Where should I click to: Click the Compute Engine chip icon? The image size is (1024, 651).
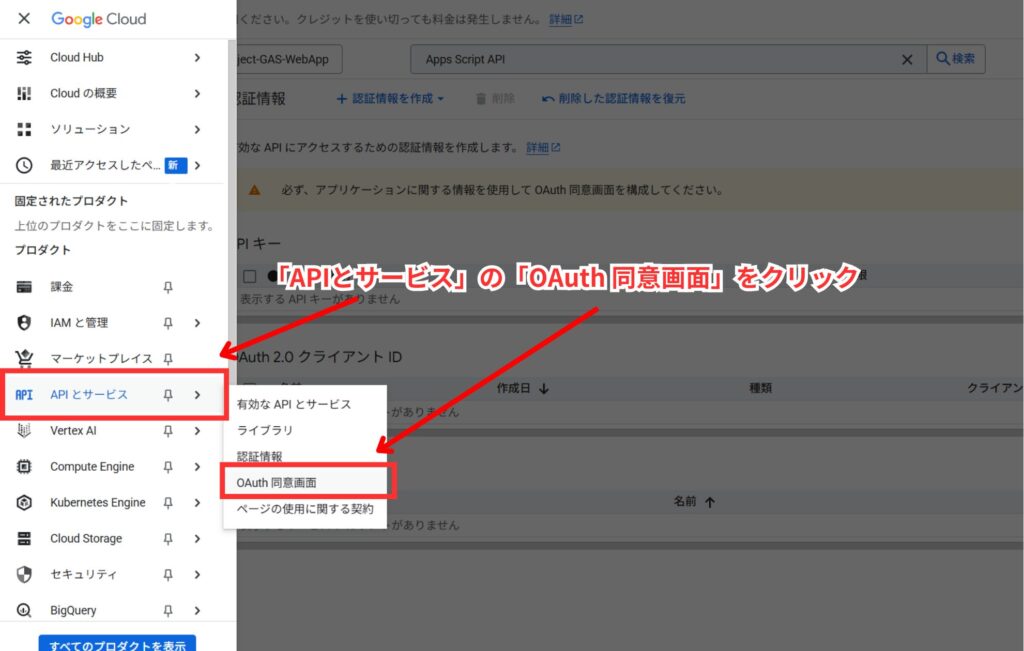click(24, 466)
